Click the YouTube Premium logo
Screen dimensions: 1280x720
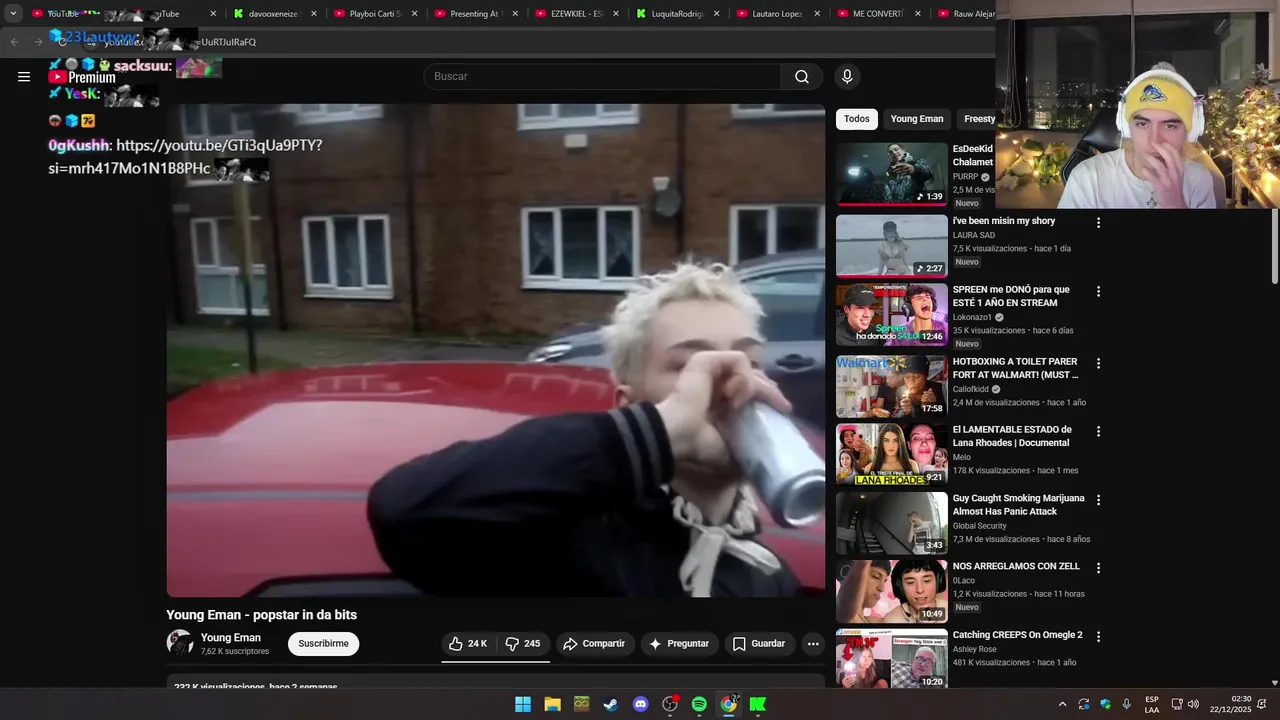[82, 77]
